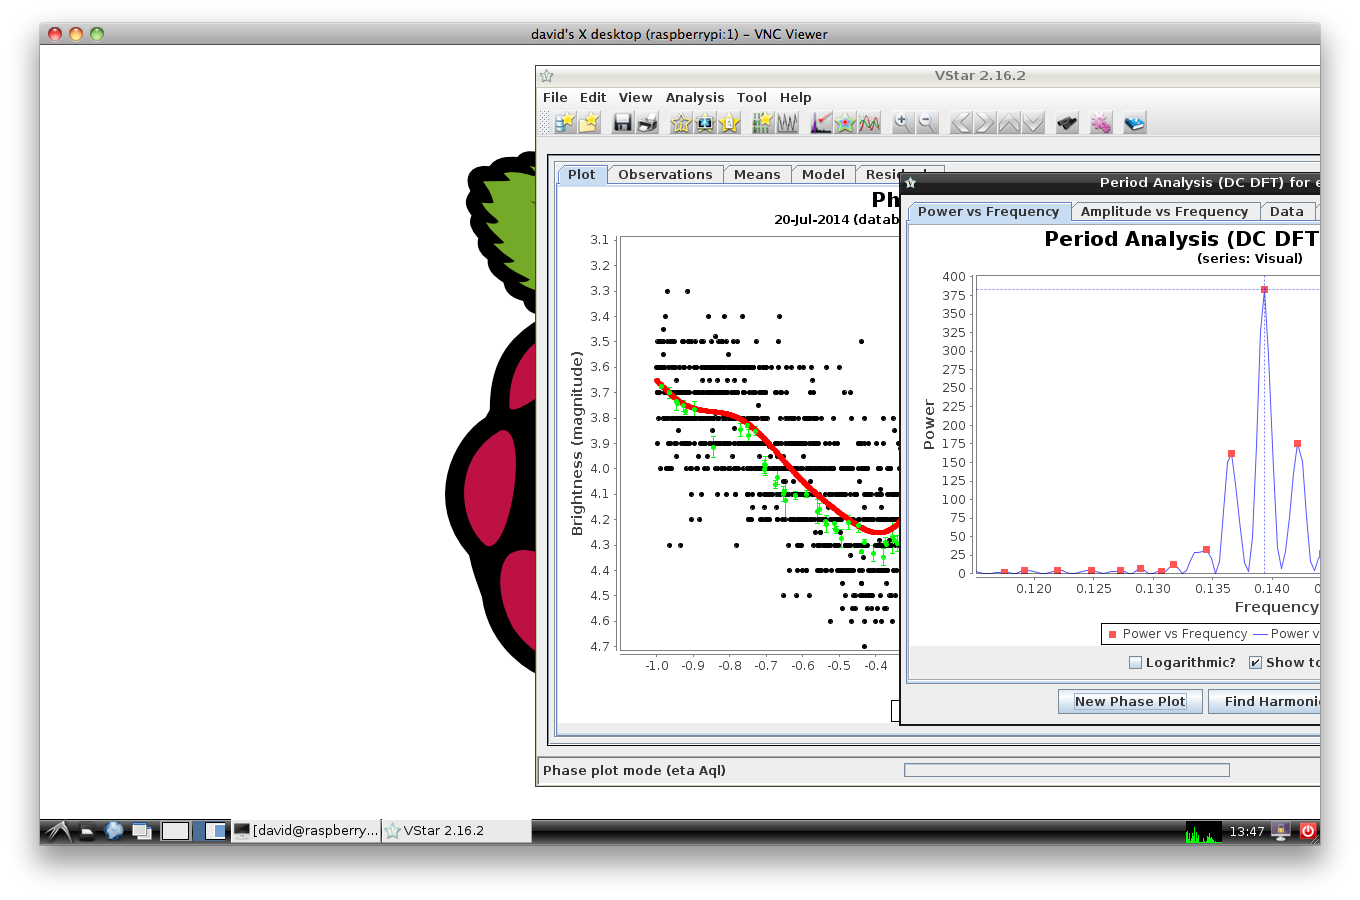The height and width of the screenshot is (900, 1360).
Task: Click the zoom in magnifier icon
Action: coord(903,123)
